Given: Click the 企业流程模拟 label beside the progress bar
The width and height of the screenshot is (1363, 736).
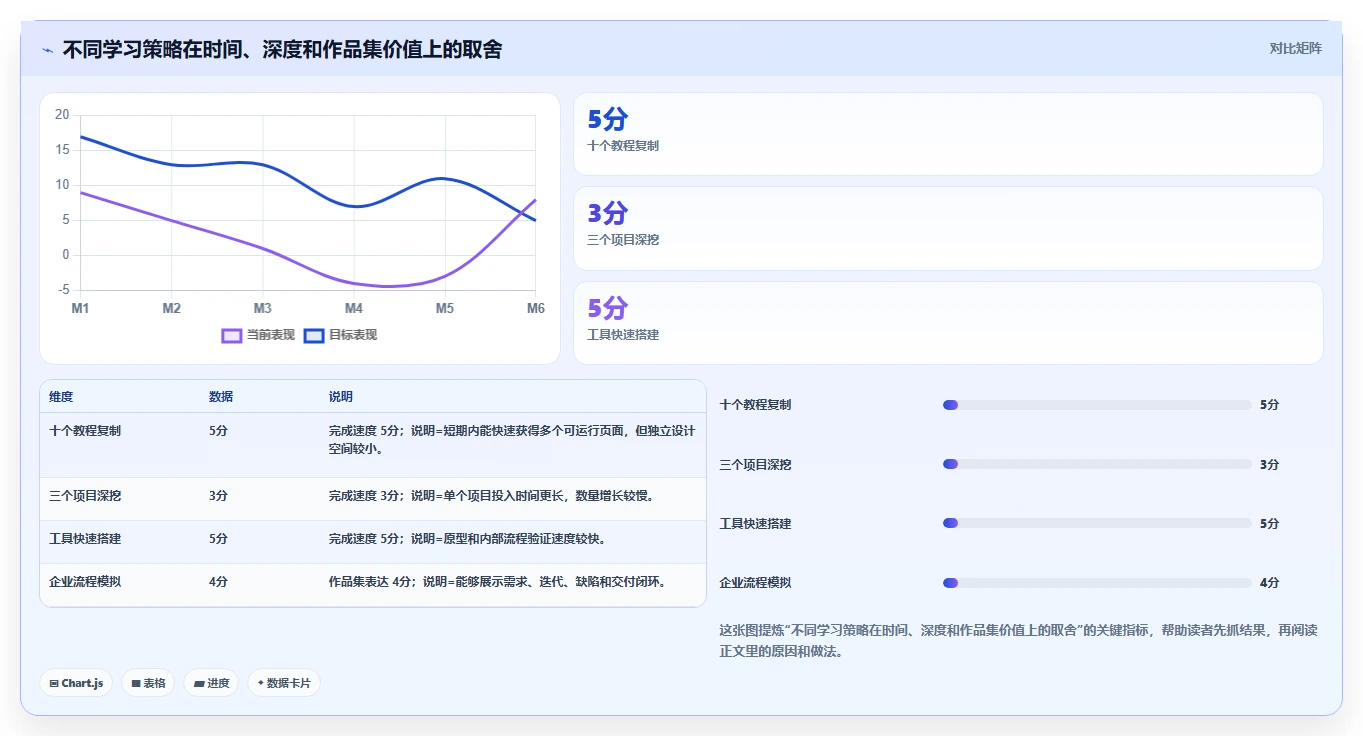Looking at the screenshot, I should (x=755, y=582).
